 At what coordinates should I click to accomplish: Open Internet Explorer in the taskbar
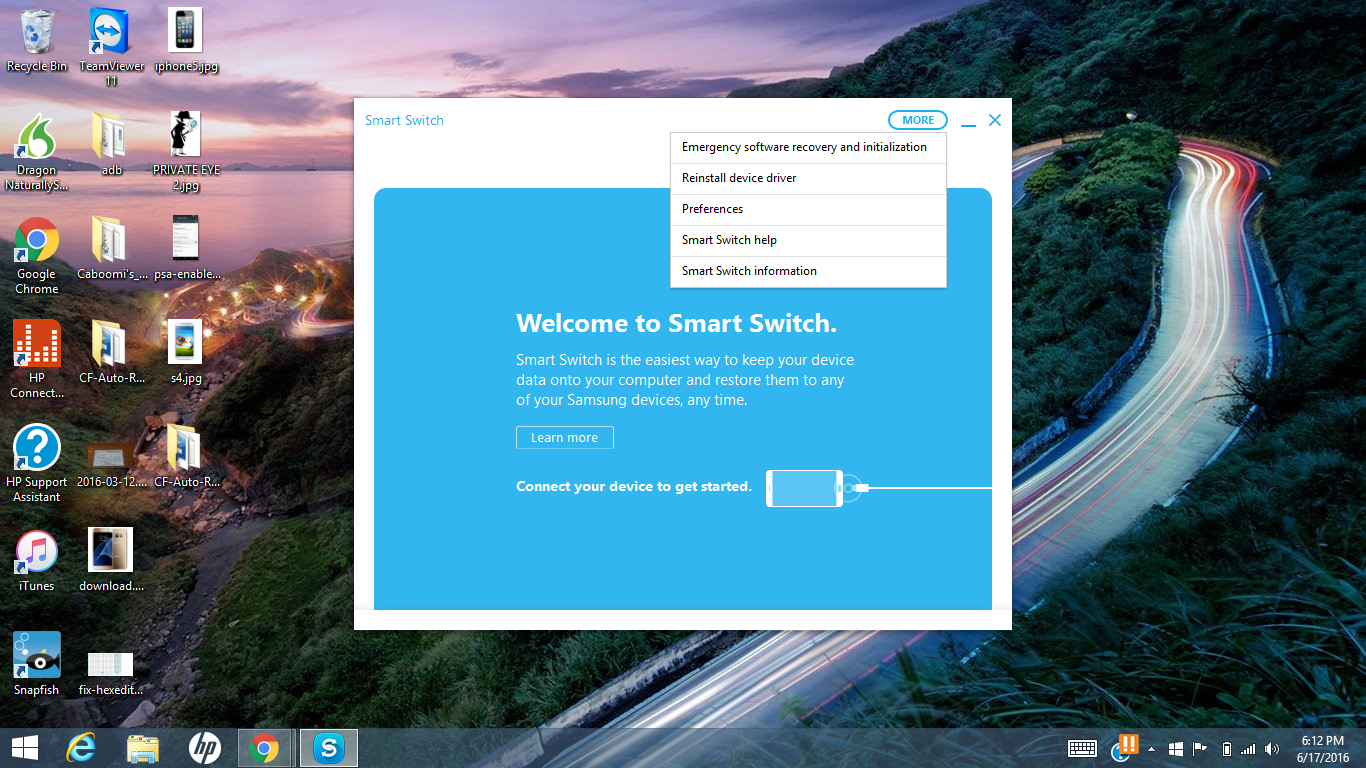81,748
